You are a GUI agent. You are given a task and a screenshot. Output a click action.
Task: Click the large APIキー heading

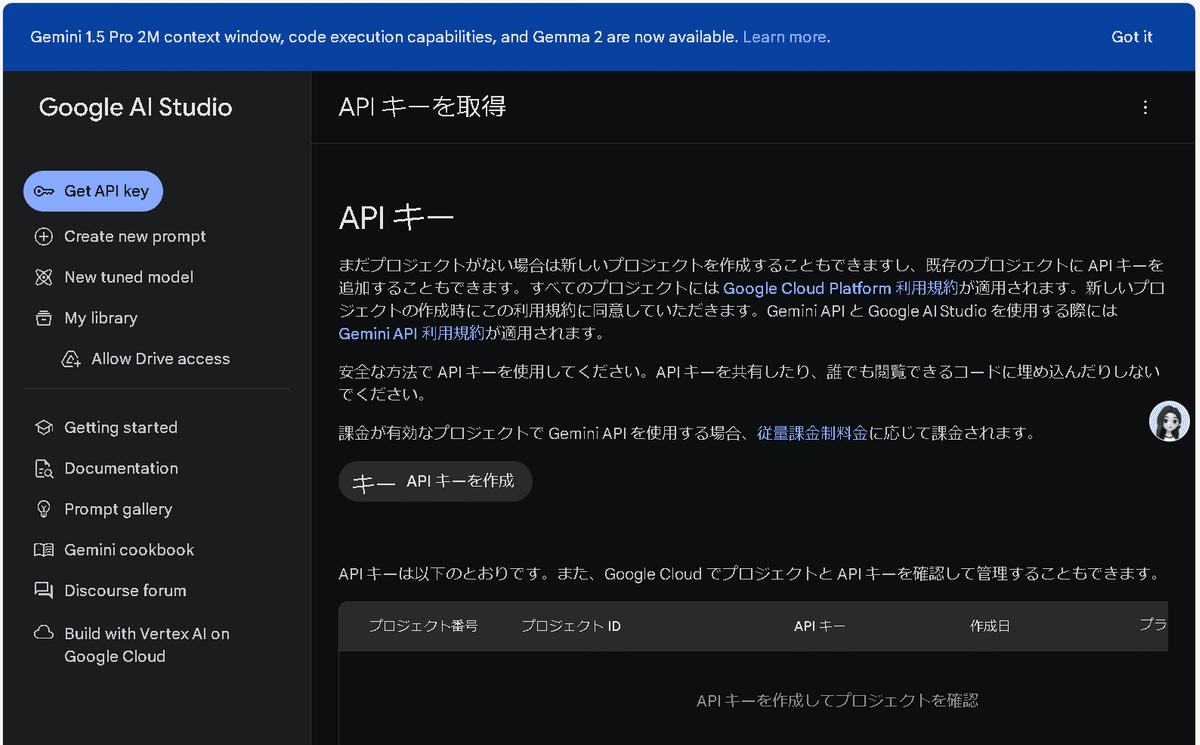tap(396, 218)
